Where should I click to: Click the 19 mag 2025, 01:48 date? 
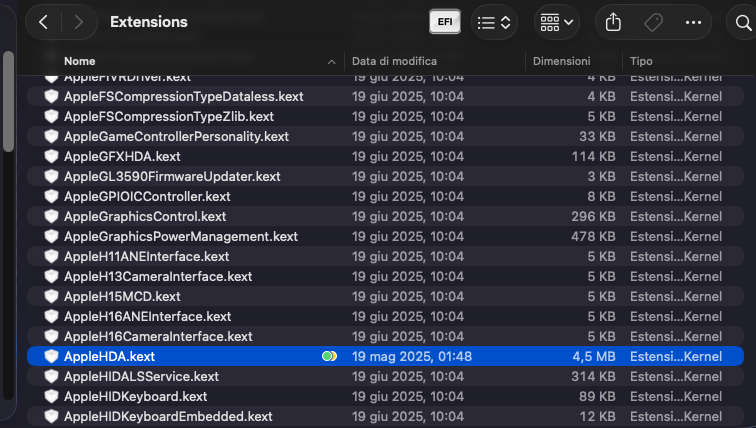412,357
